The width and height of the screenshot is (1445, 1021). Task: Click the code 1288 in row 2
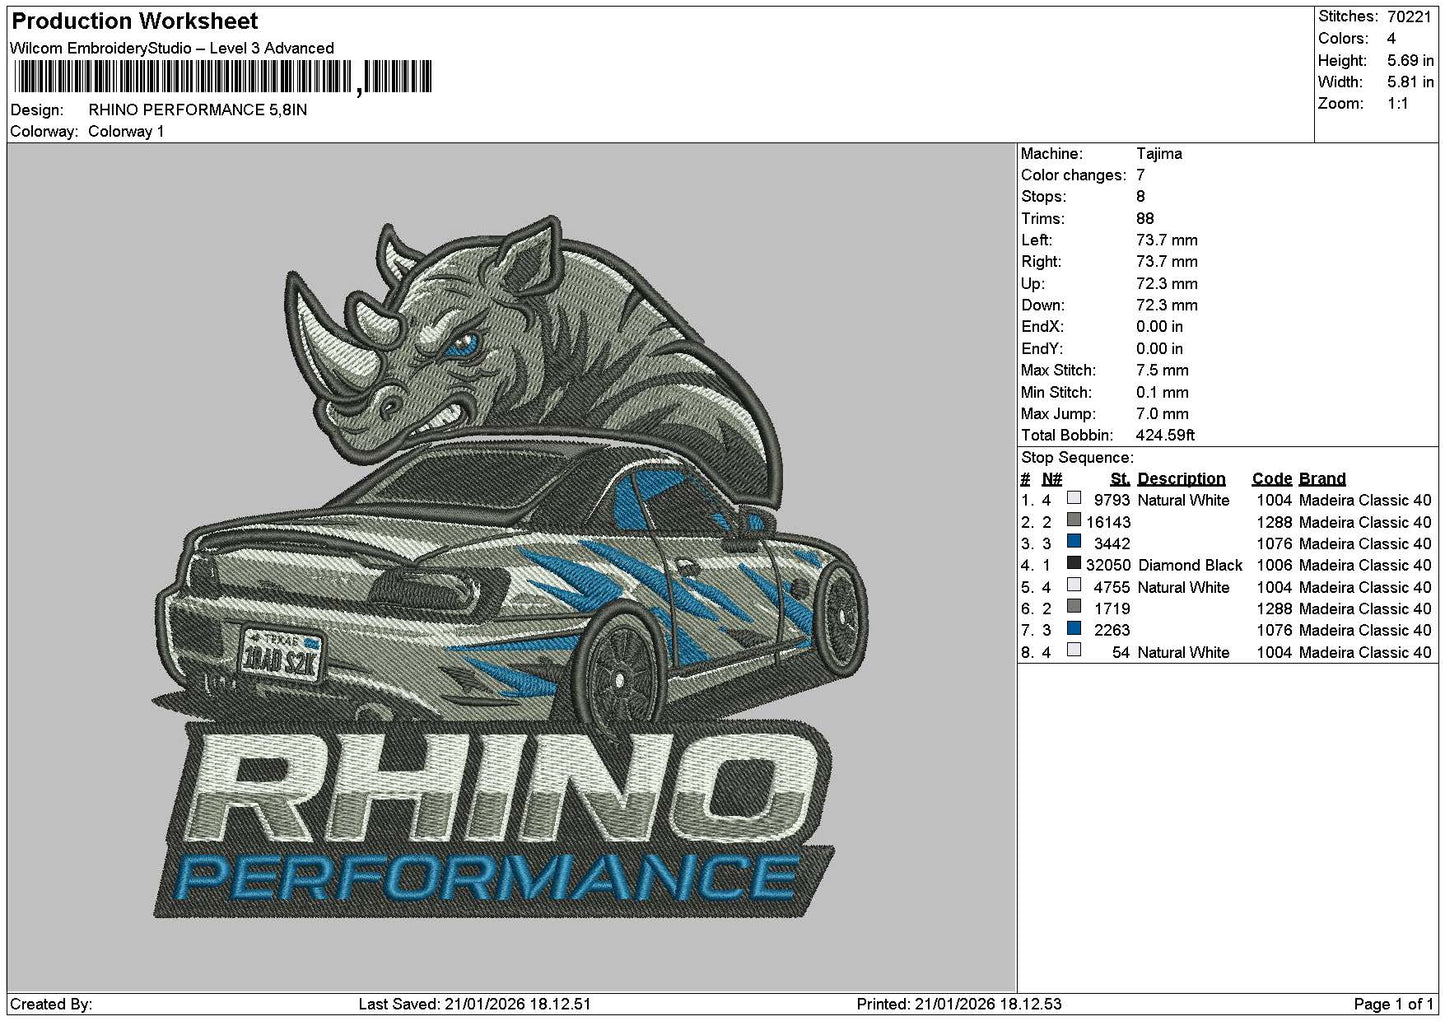pyautogui.click(x=1274, y=522)
